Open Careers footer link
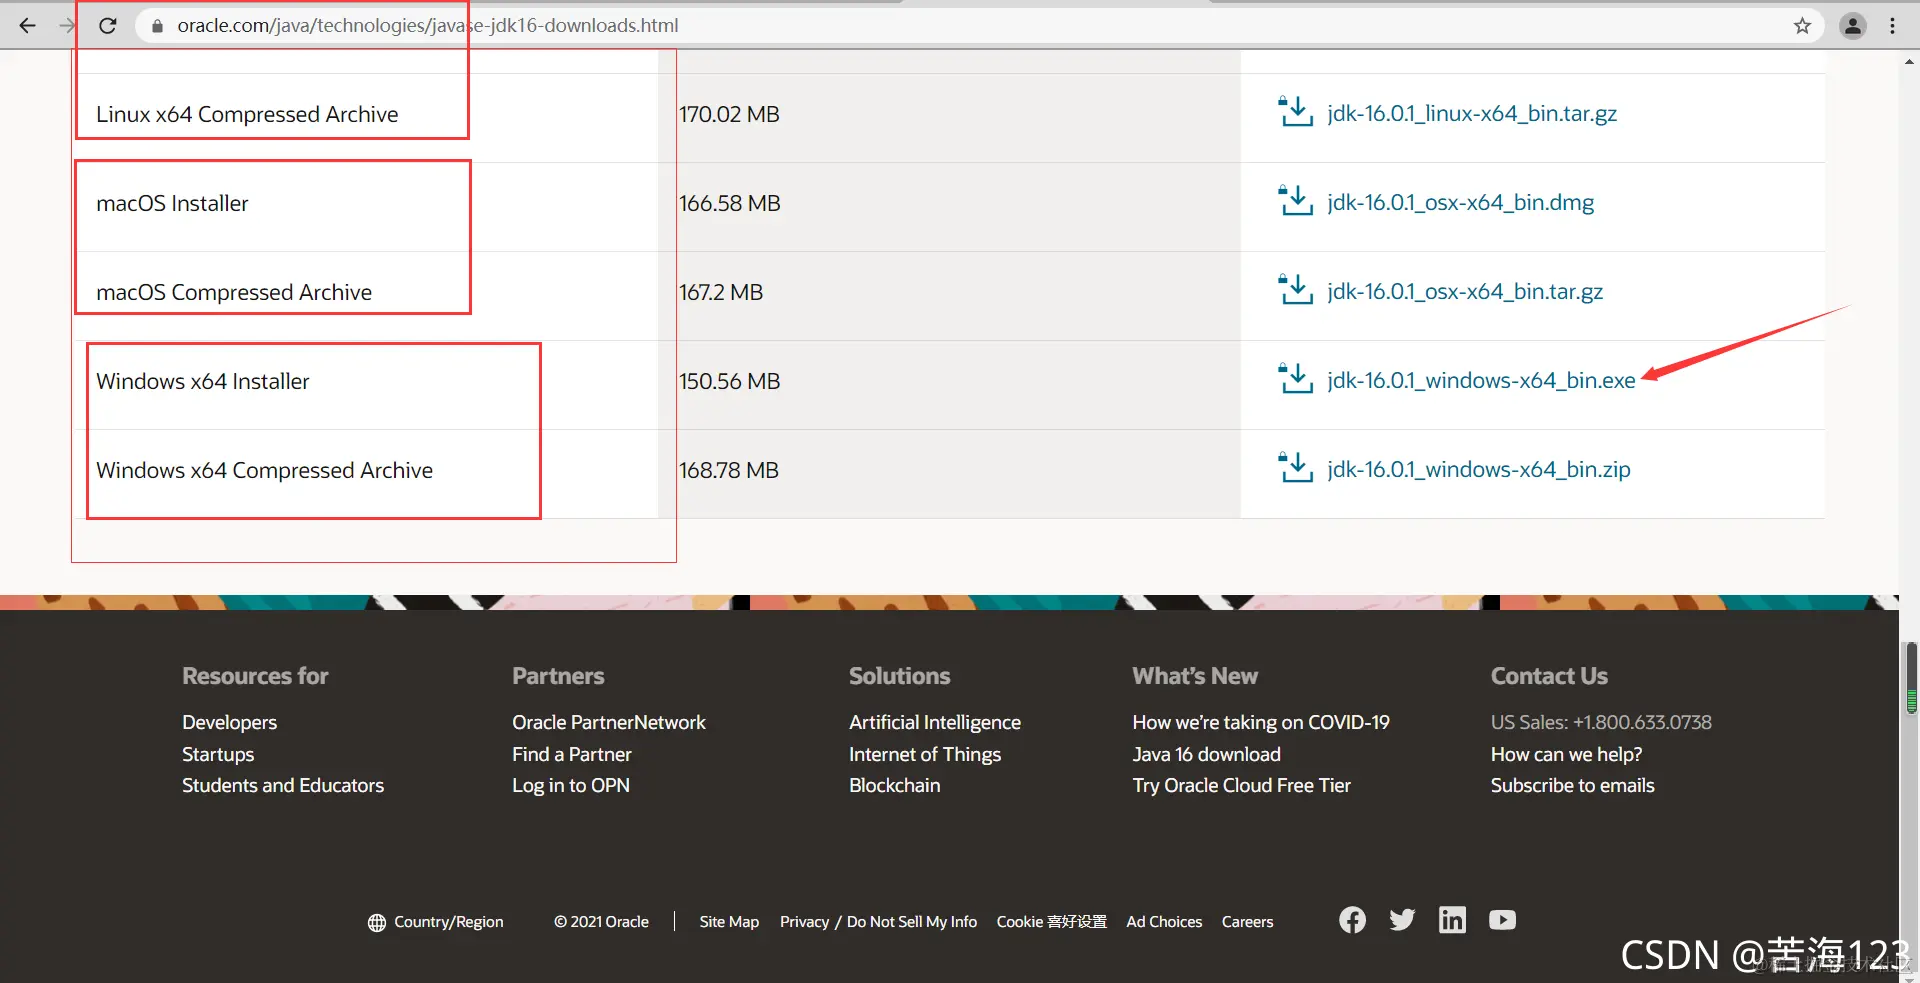The width and height of the screenshot is (1920, 983). [x=1247, y=922]
